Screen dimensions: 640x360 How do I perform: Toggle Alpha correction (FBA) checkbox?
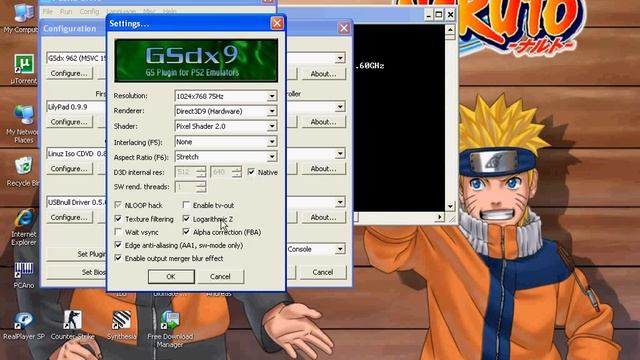(186, 232)
